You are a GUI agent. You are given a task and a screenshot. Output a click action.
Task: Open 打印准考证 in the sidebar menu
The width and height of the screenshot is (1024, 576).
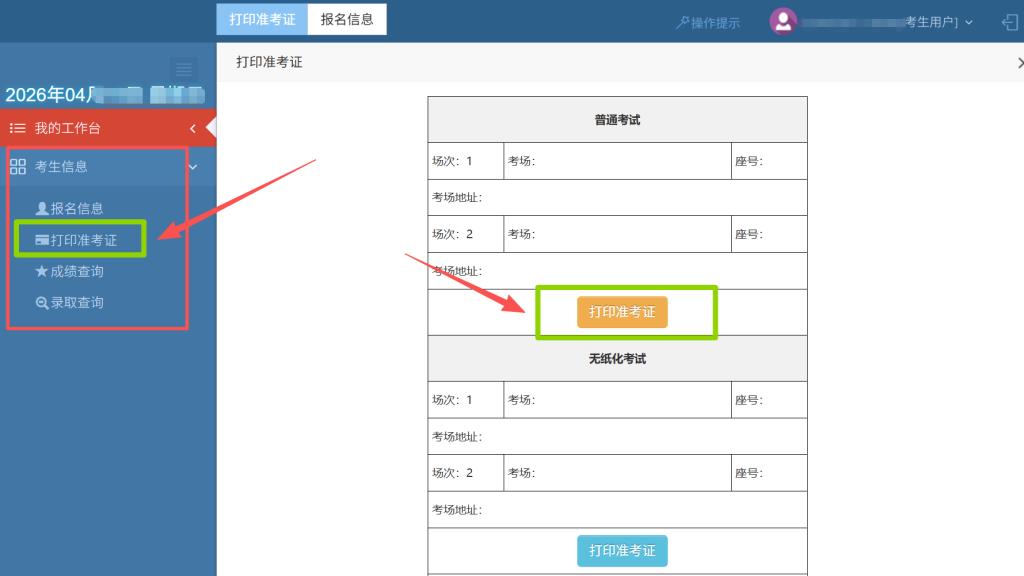point(84,240)
